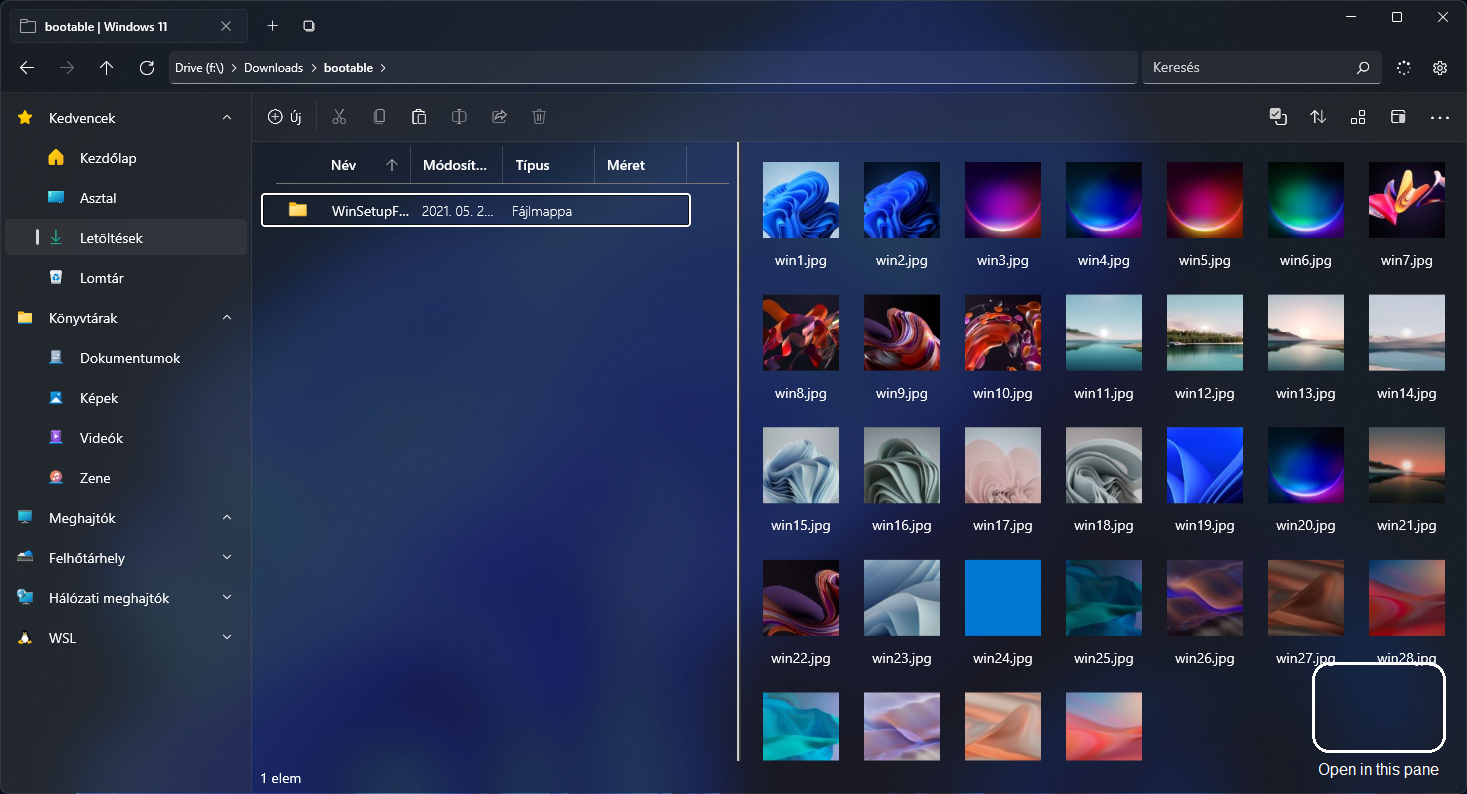Go up one folder level
Image resolution: width=1467 pixels, height=794 pixels.
[107, 68]
